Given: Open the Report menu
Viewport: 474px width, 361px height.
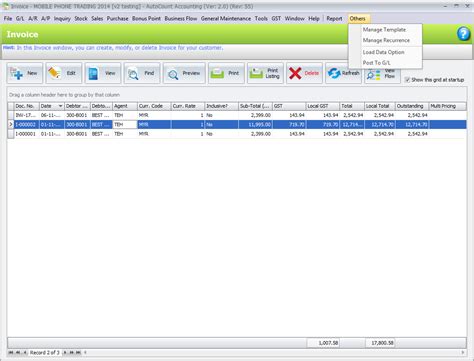Looking at the screenshot, I should tap(334, 19).
